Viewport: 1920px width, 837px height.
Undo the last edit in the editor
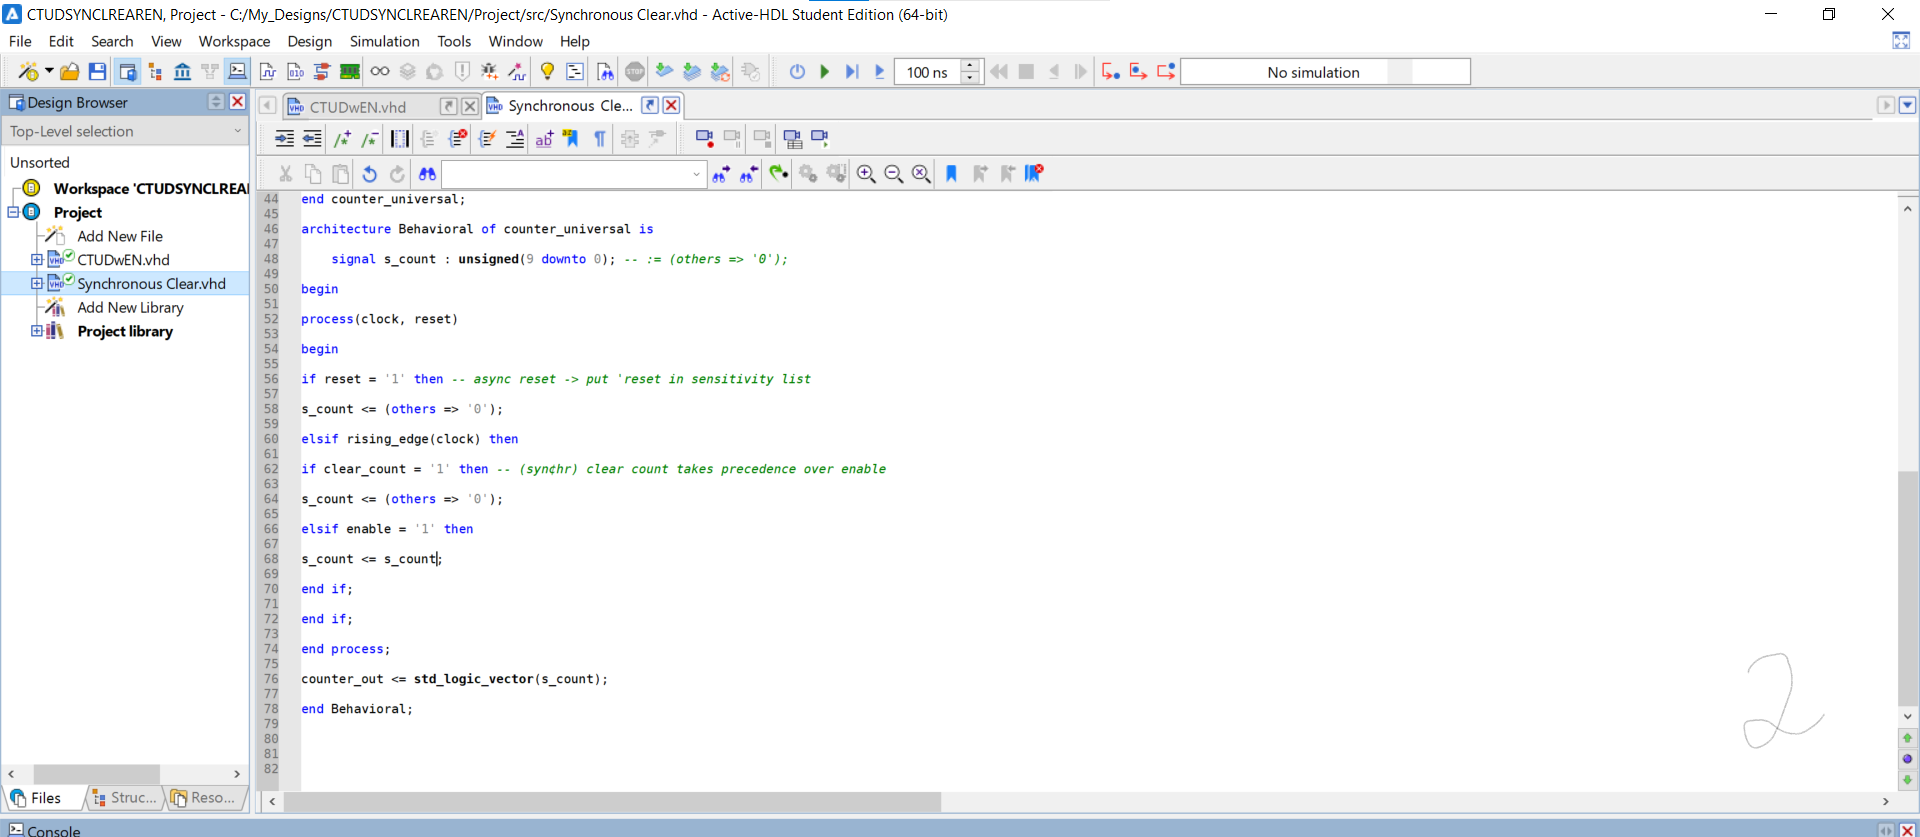(369, 174)
